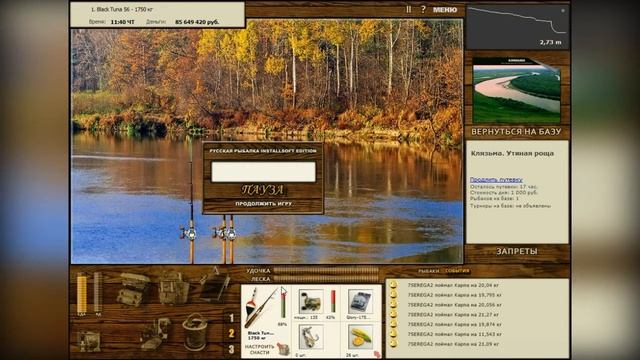
Task: Open the МЕНЮ menu
Action: [x=445, y=9]
